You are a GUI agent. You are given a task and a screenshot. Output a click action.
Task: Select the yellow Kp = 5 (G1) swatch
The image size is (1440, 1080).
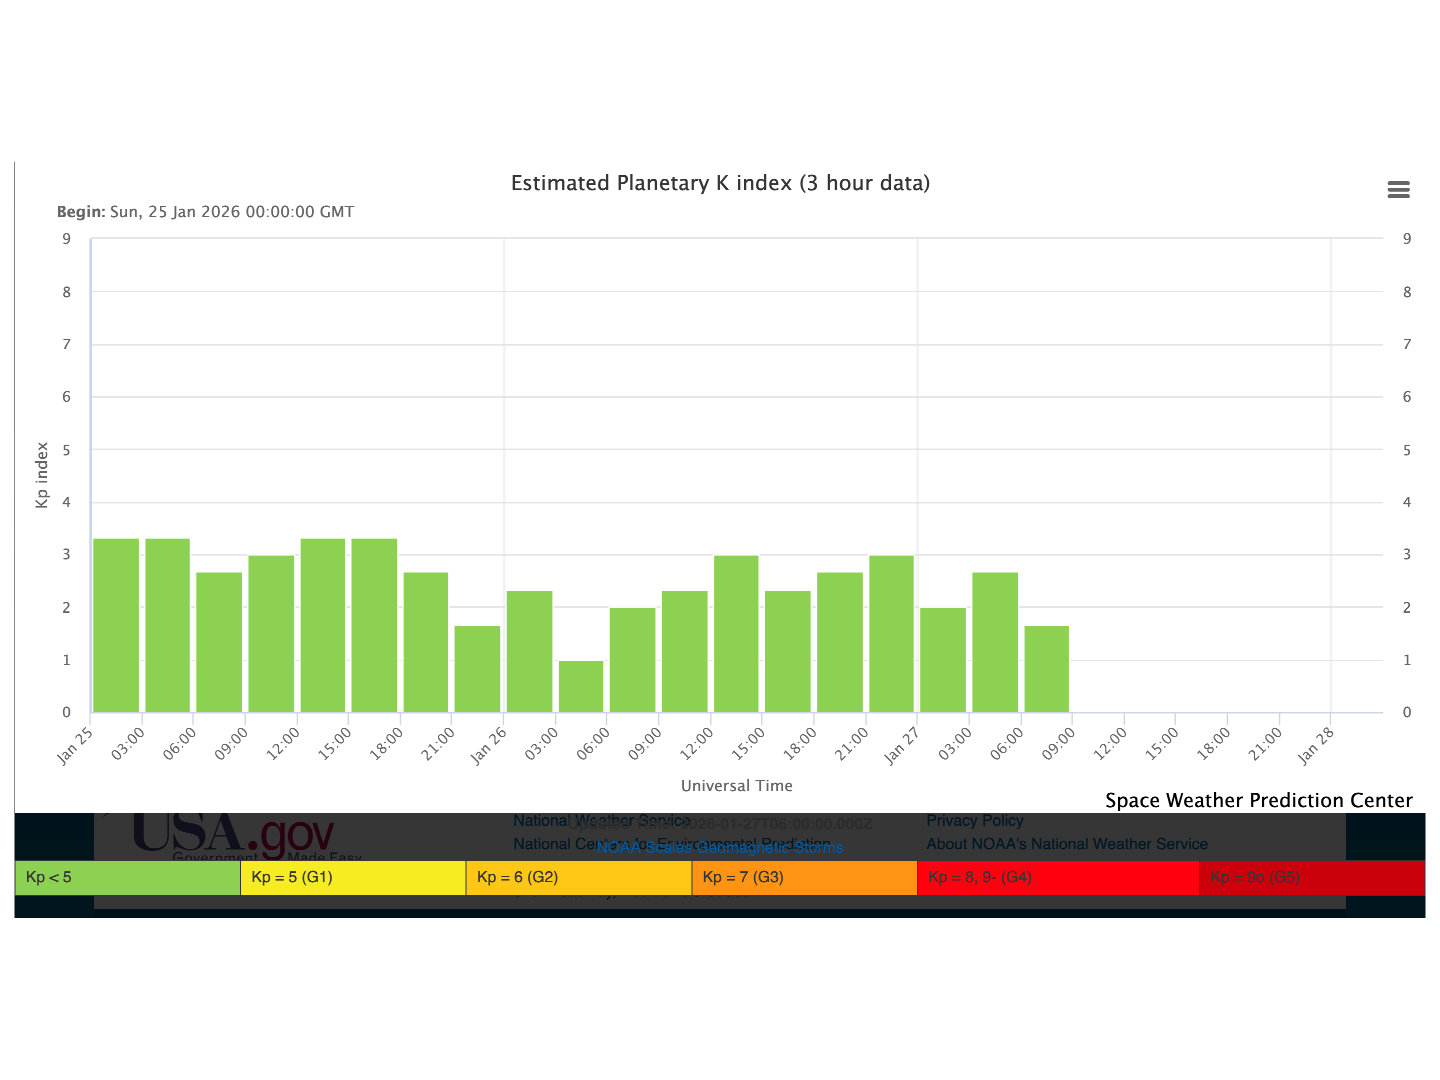coord(353,878)
